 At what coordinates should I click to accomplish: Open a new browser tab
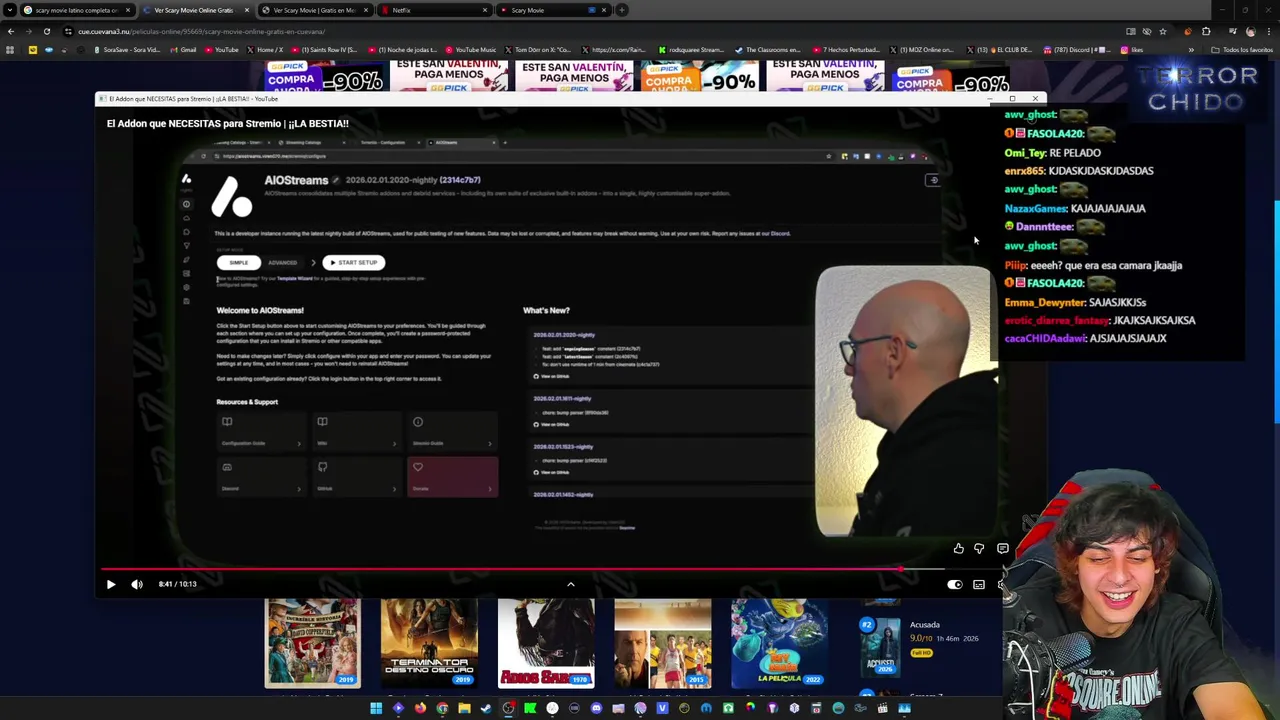click(x=622, y=10)
